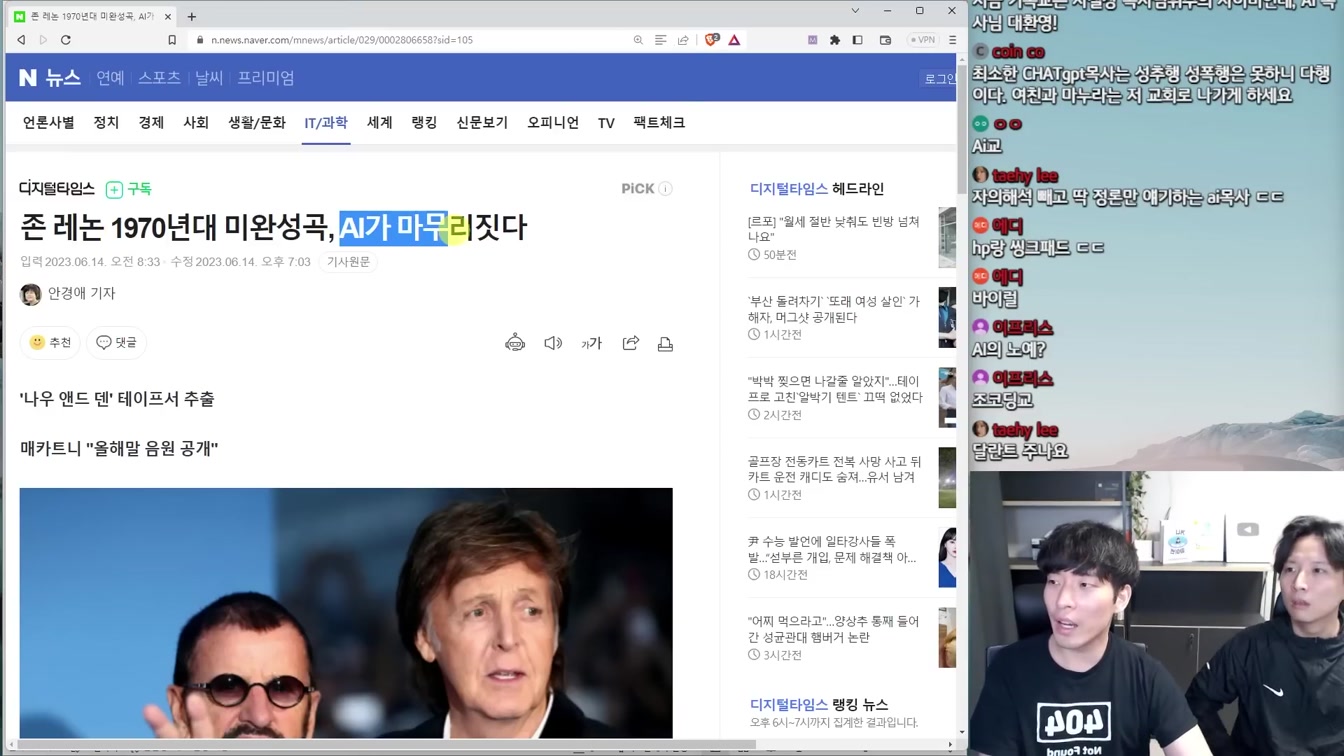Open headline about 성균관대 햄버거 논란
Screen dimensions: 1344x756
click(834, 629)
